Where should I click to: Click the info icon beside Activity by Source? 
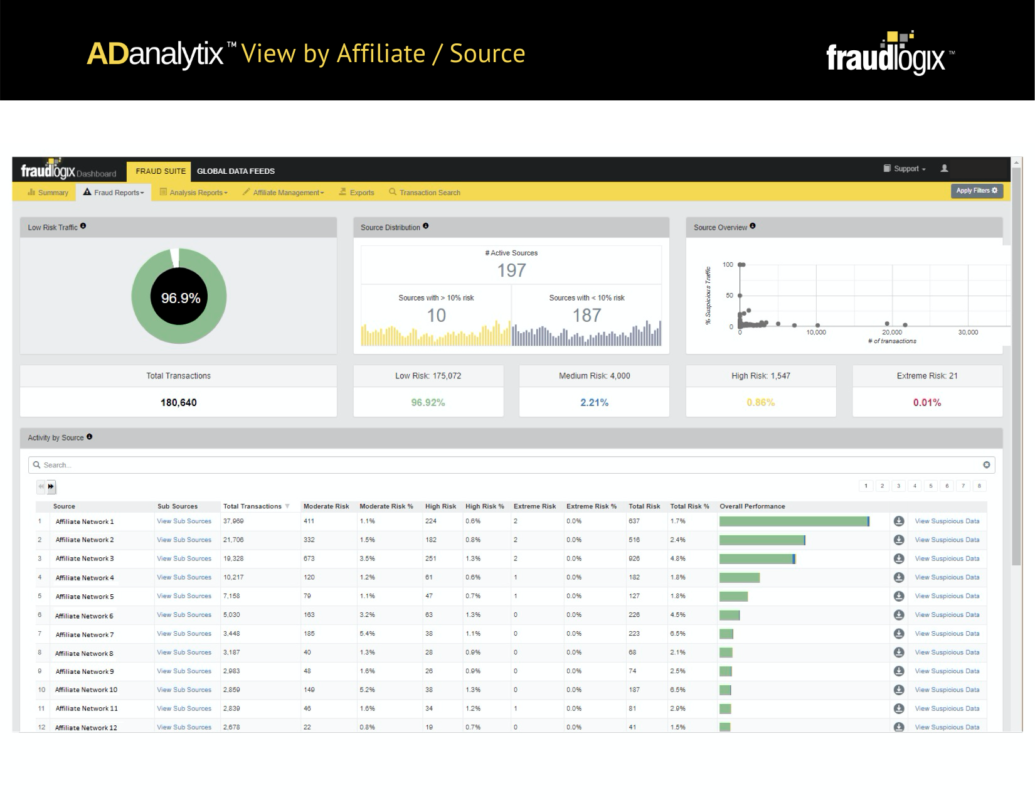[89, 437]
